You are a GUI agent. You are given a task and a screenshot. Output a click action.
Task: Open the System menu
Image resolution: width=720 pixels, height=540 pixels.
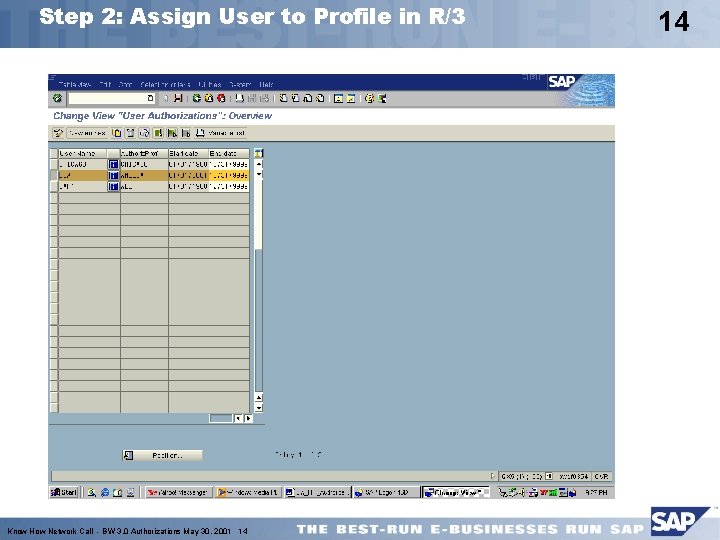tap(240, 84)
